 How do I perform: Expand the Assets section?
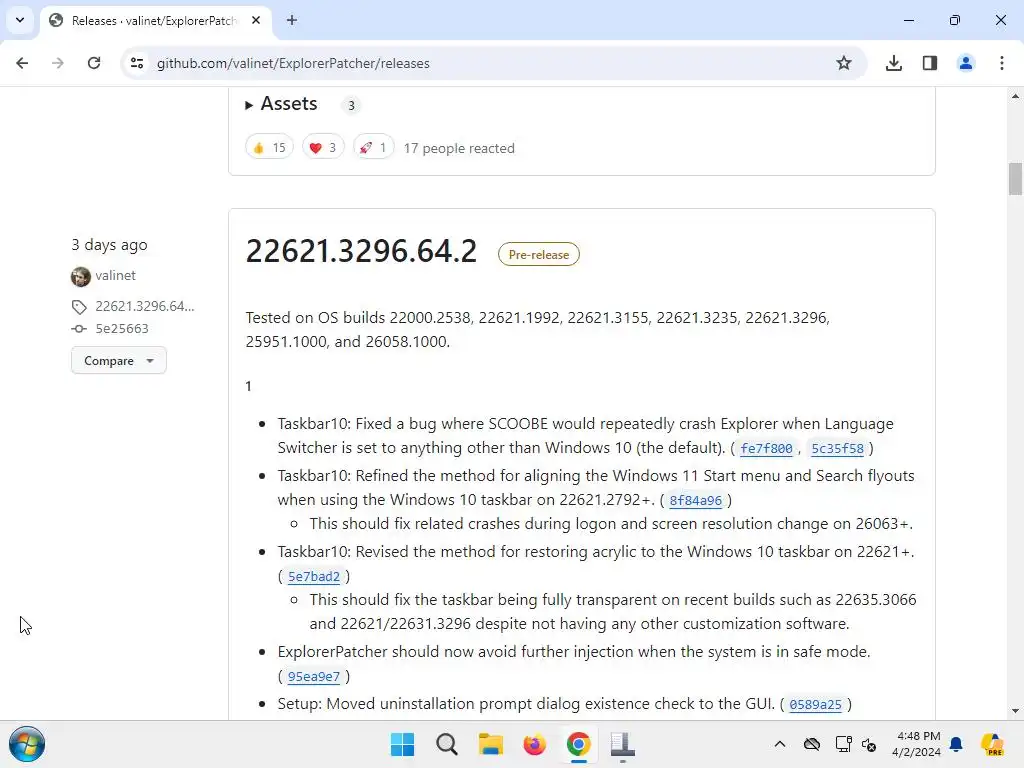pos(281,104)
